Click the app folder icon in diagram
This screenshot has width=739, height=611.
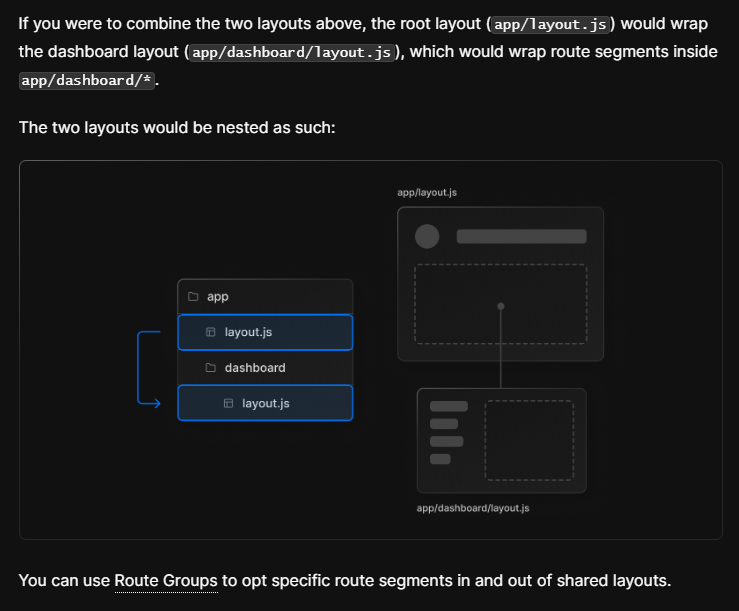click(x=193, y=296)
